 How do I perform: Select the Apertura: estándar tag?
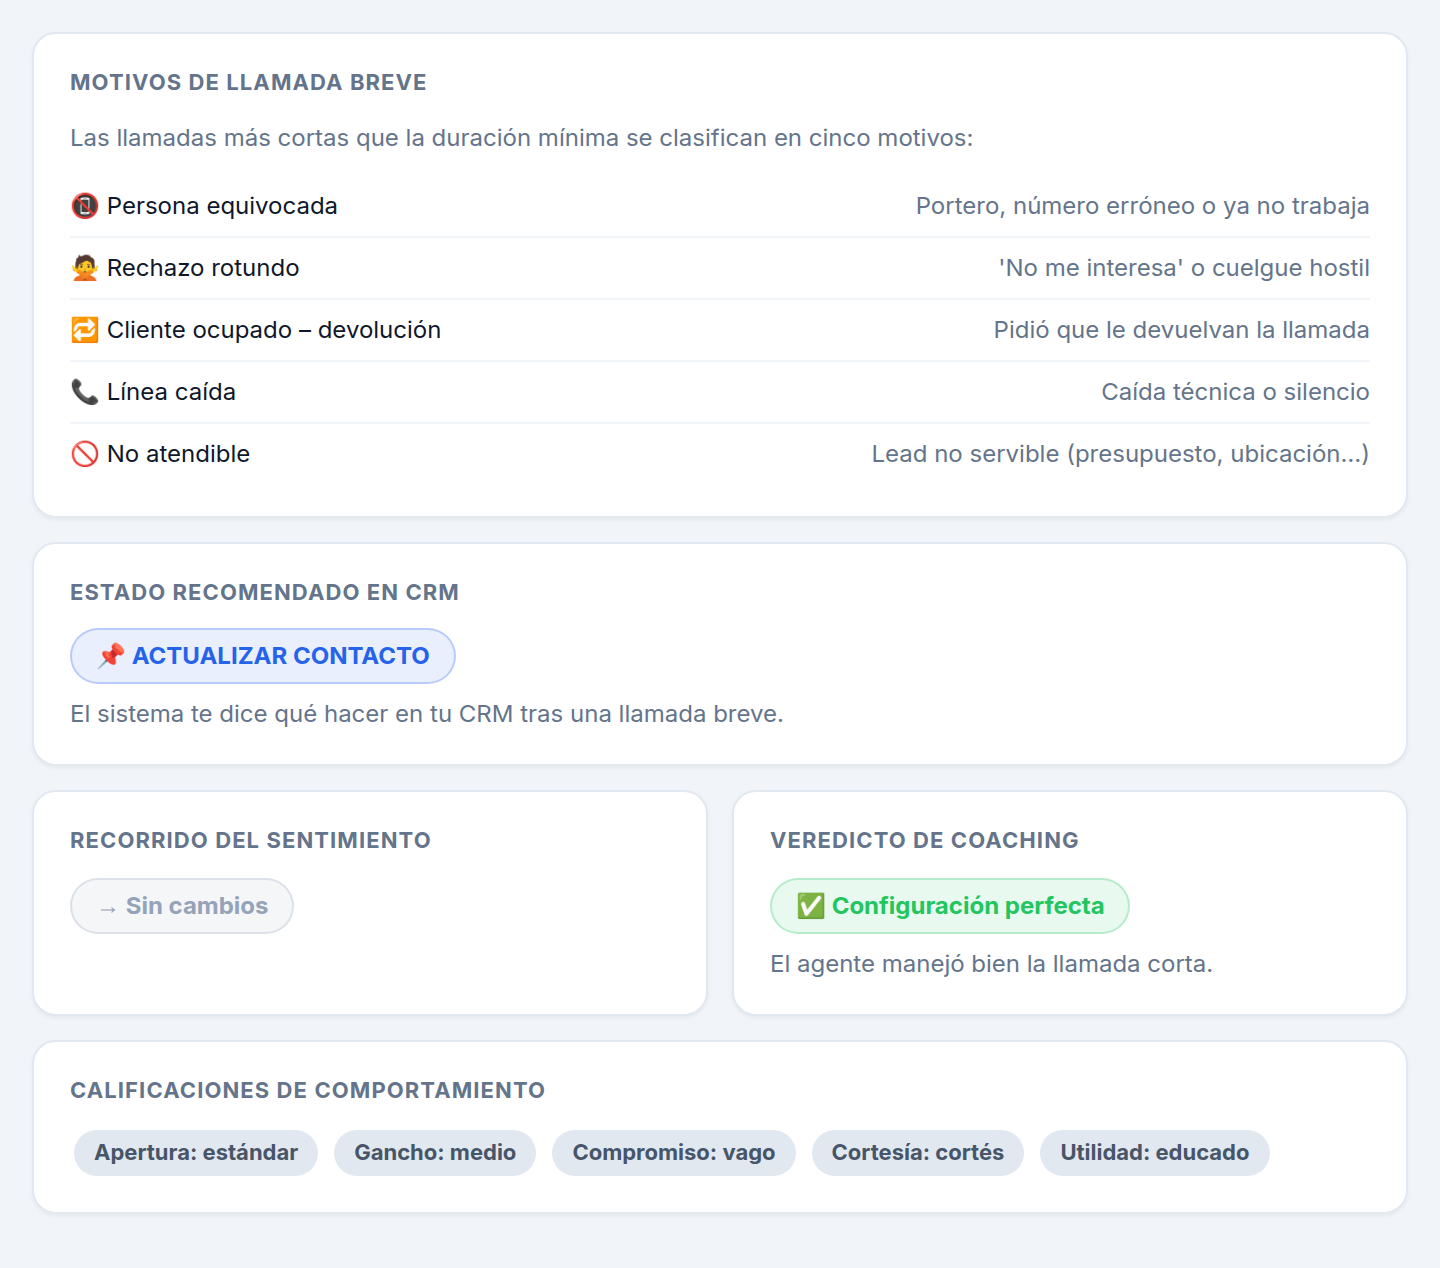pyautogui.click(x=196, y=1153)
